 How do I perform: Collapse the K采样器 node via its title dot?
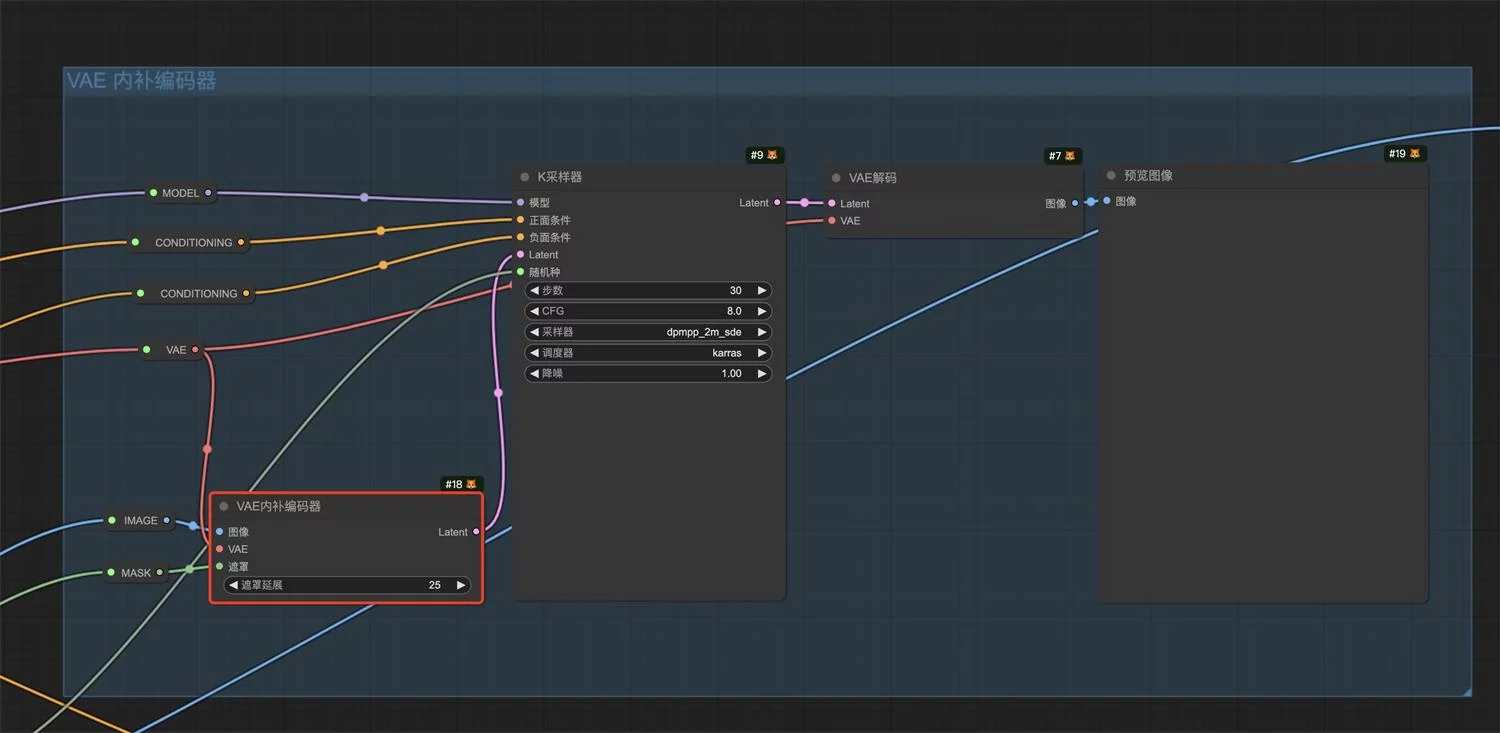(x=524, y=177)
